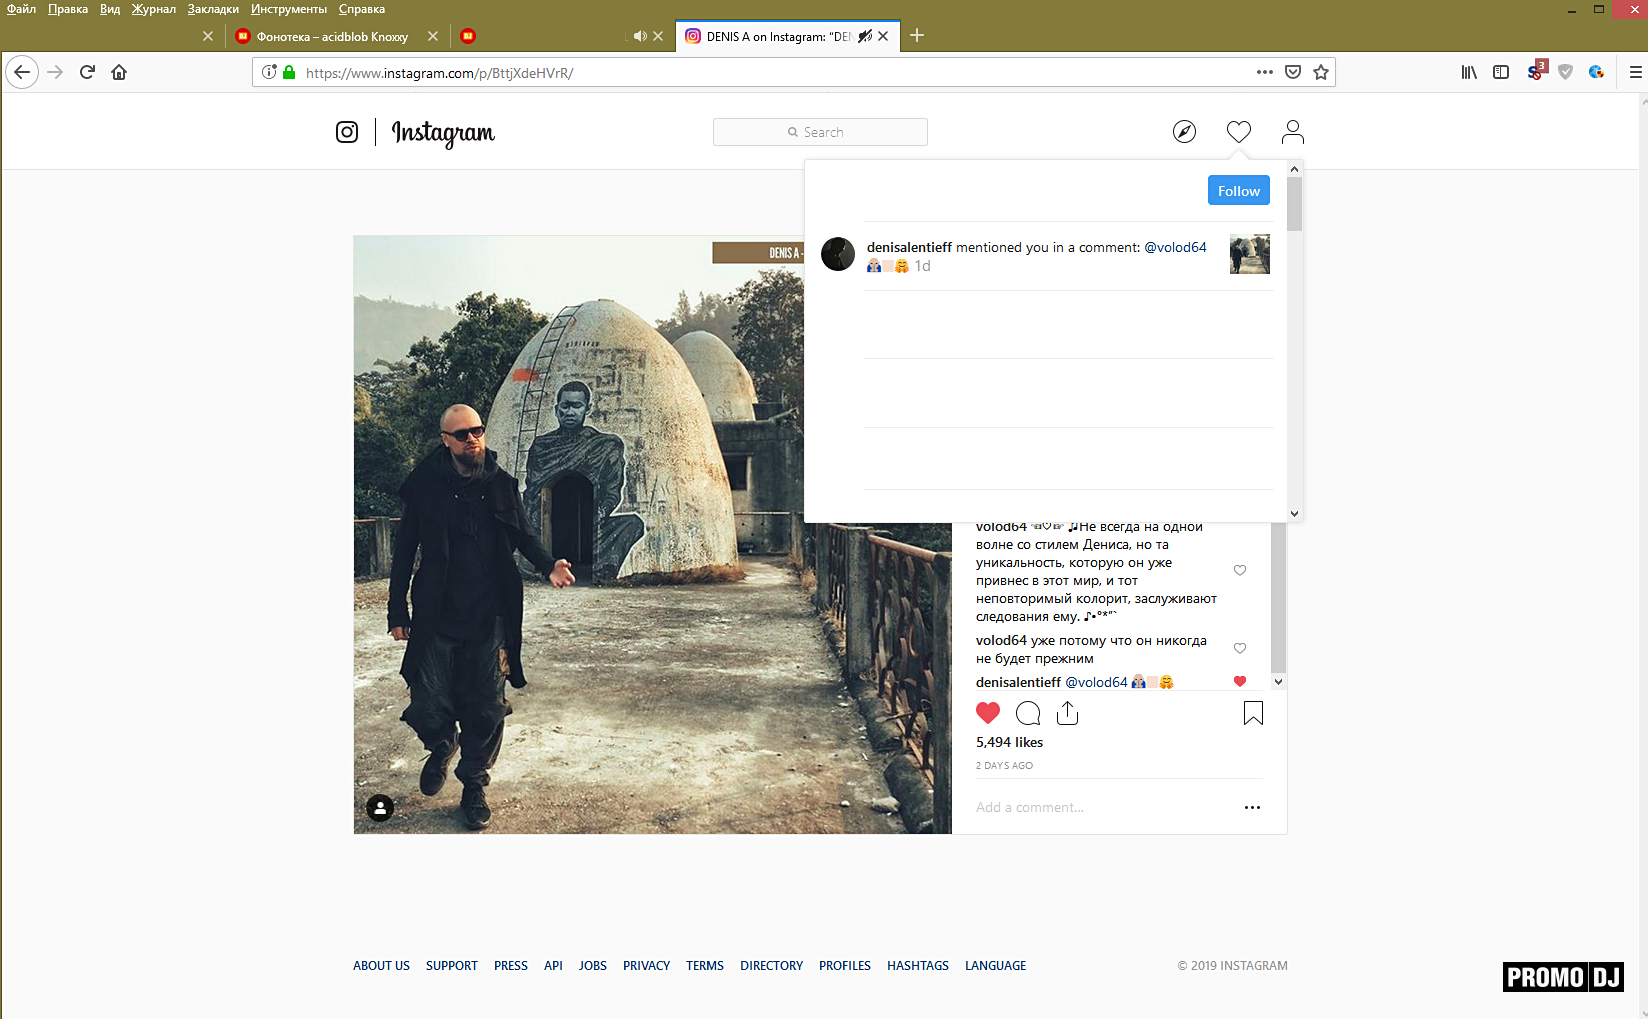Screen dimensions: 1648x1019
Task: Open the PRIVACY footer link
Action: pyautogui.click(x=646, y=966)
